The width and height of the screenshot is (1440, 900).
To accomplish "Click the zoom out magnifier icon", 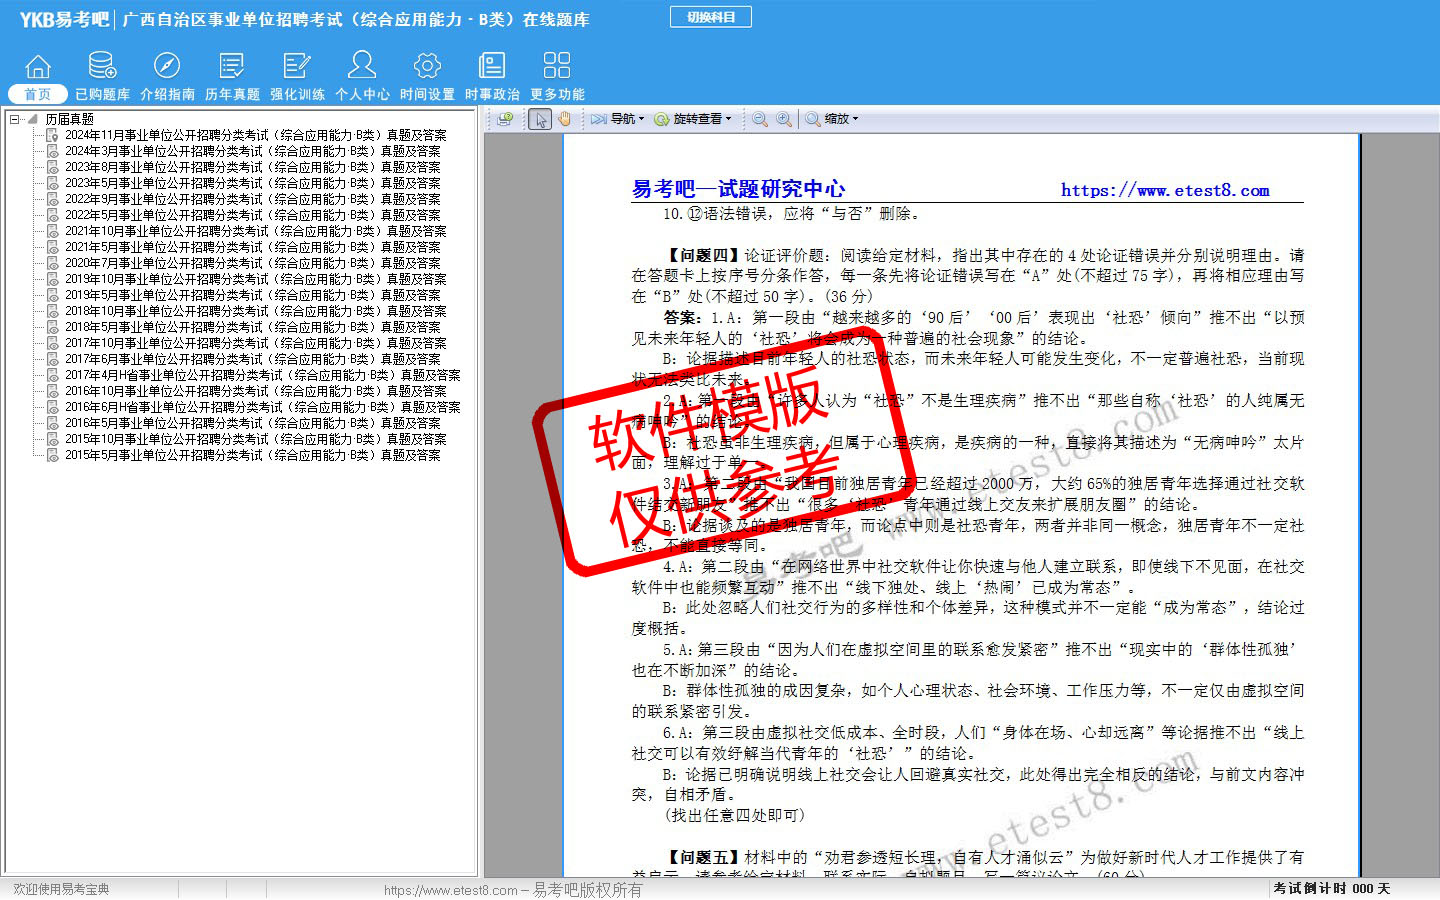I will tap(760, 119).
